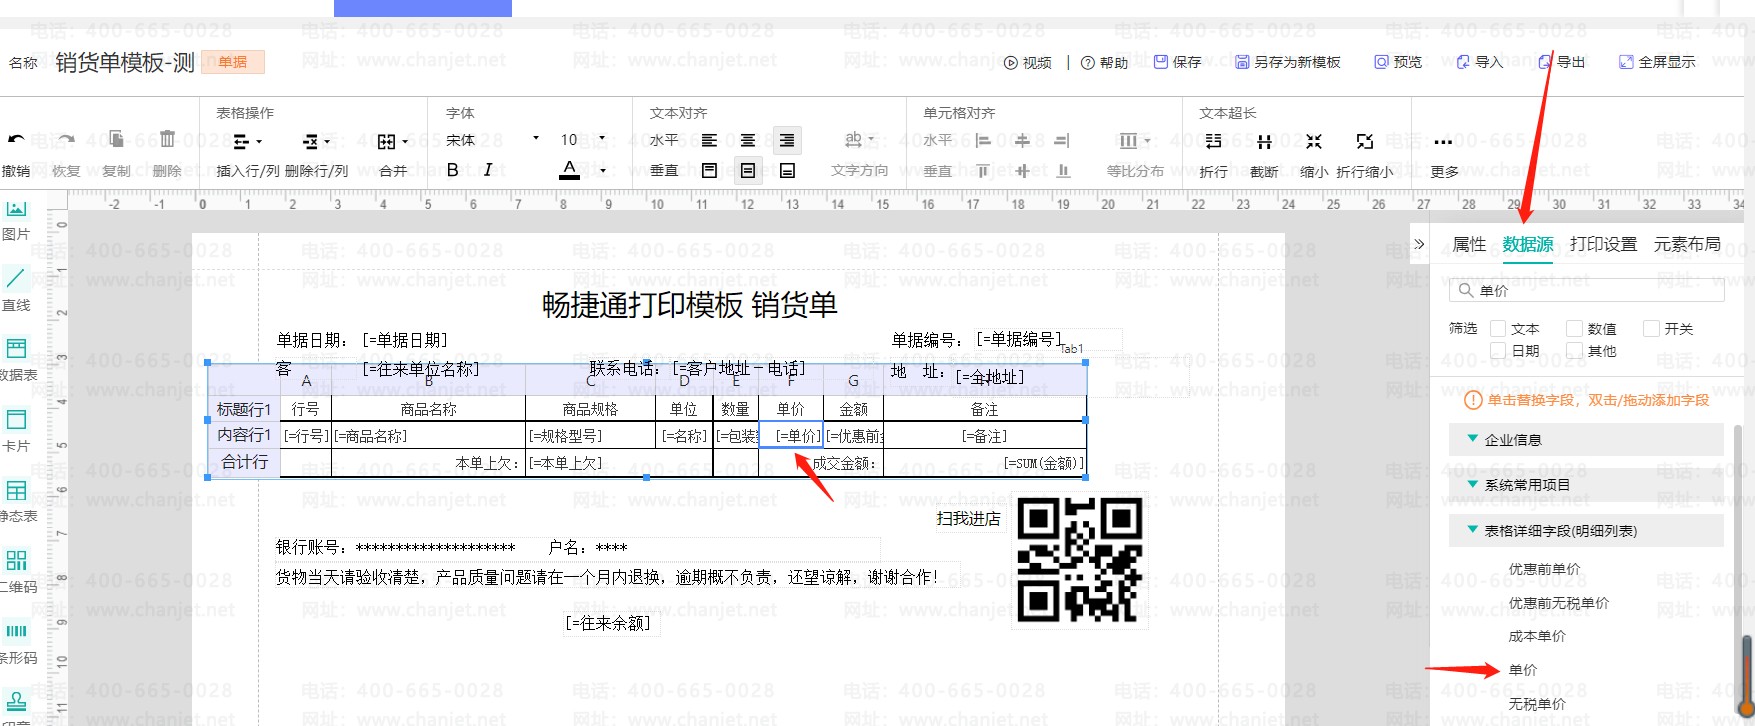Align text right horizontally
Screen dimensions: 1755x726
tap(787, 141)
